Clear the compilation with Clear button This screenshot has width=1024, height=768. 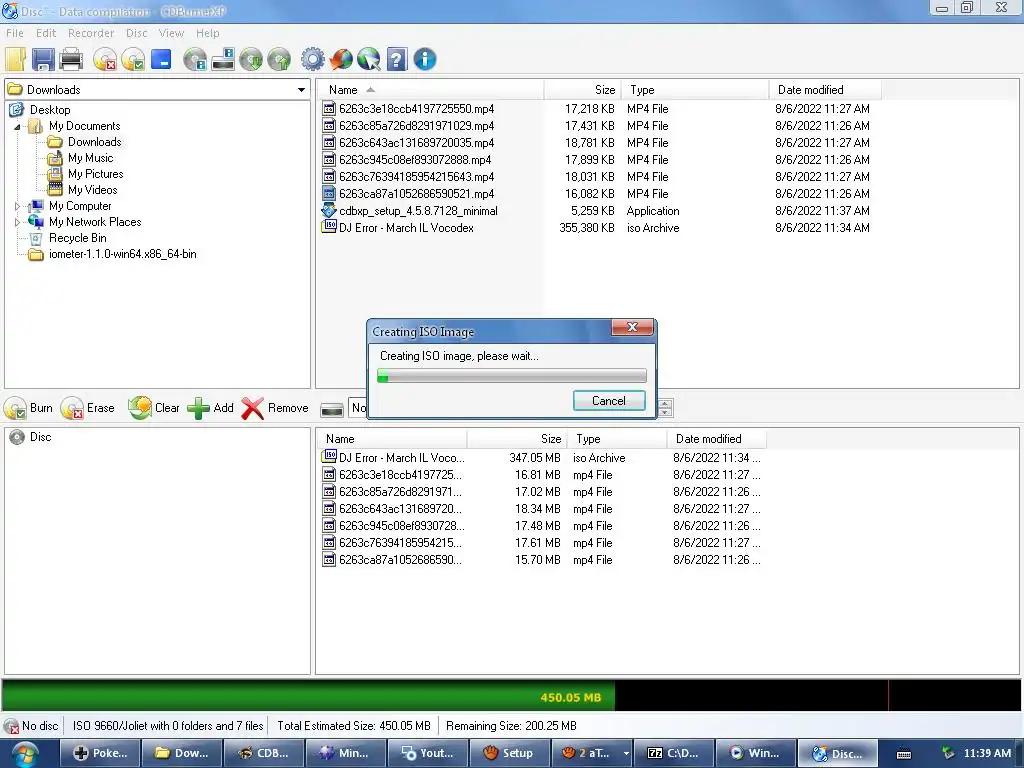point(154,408)
